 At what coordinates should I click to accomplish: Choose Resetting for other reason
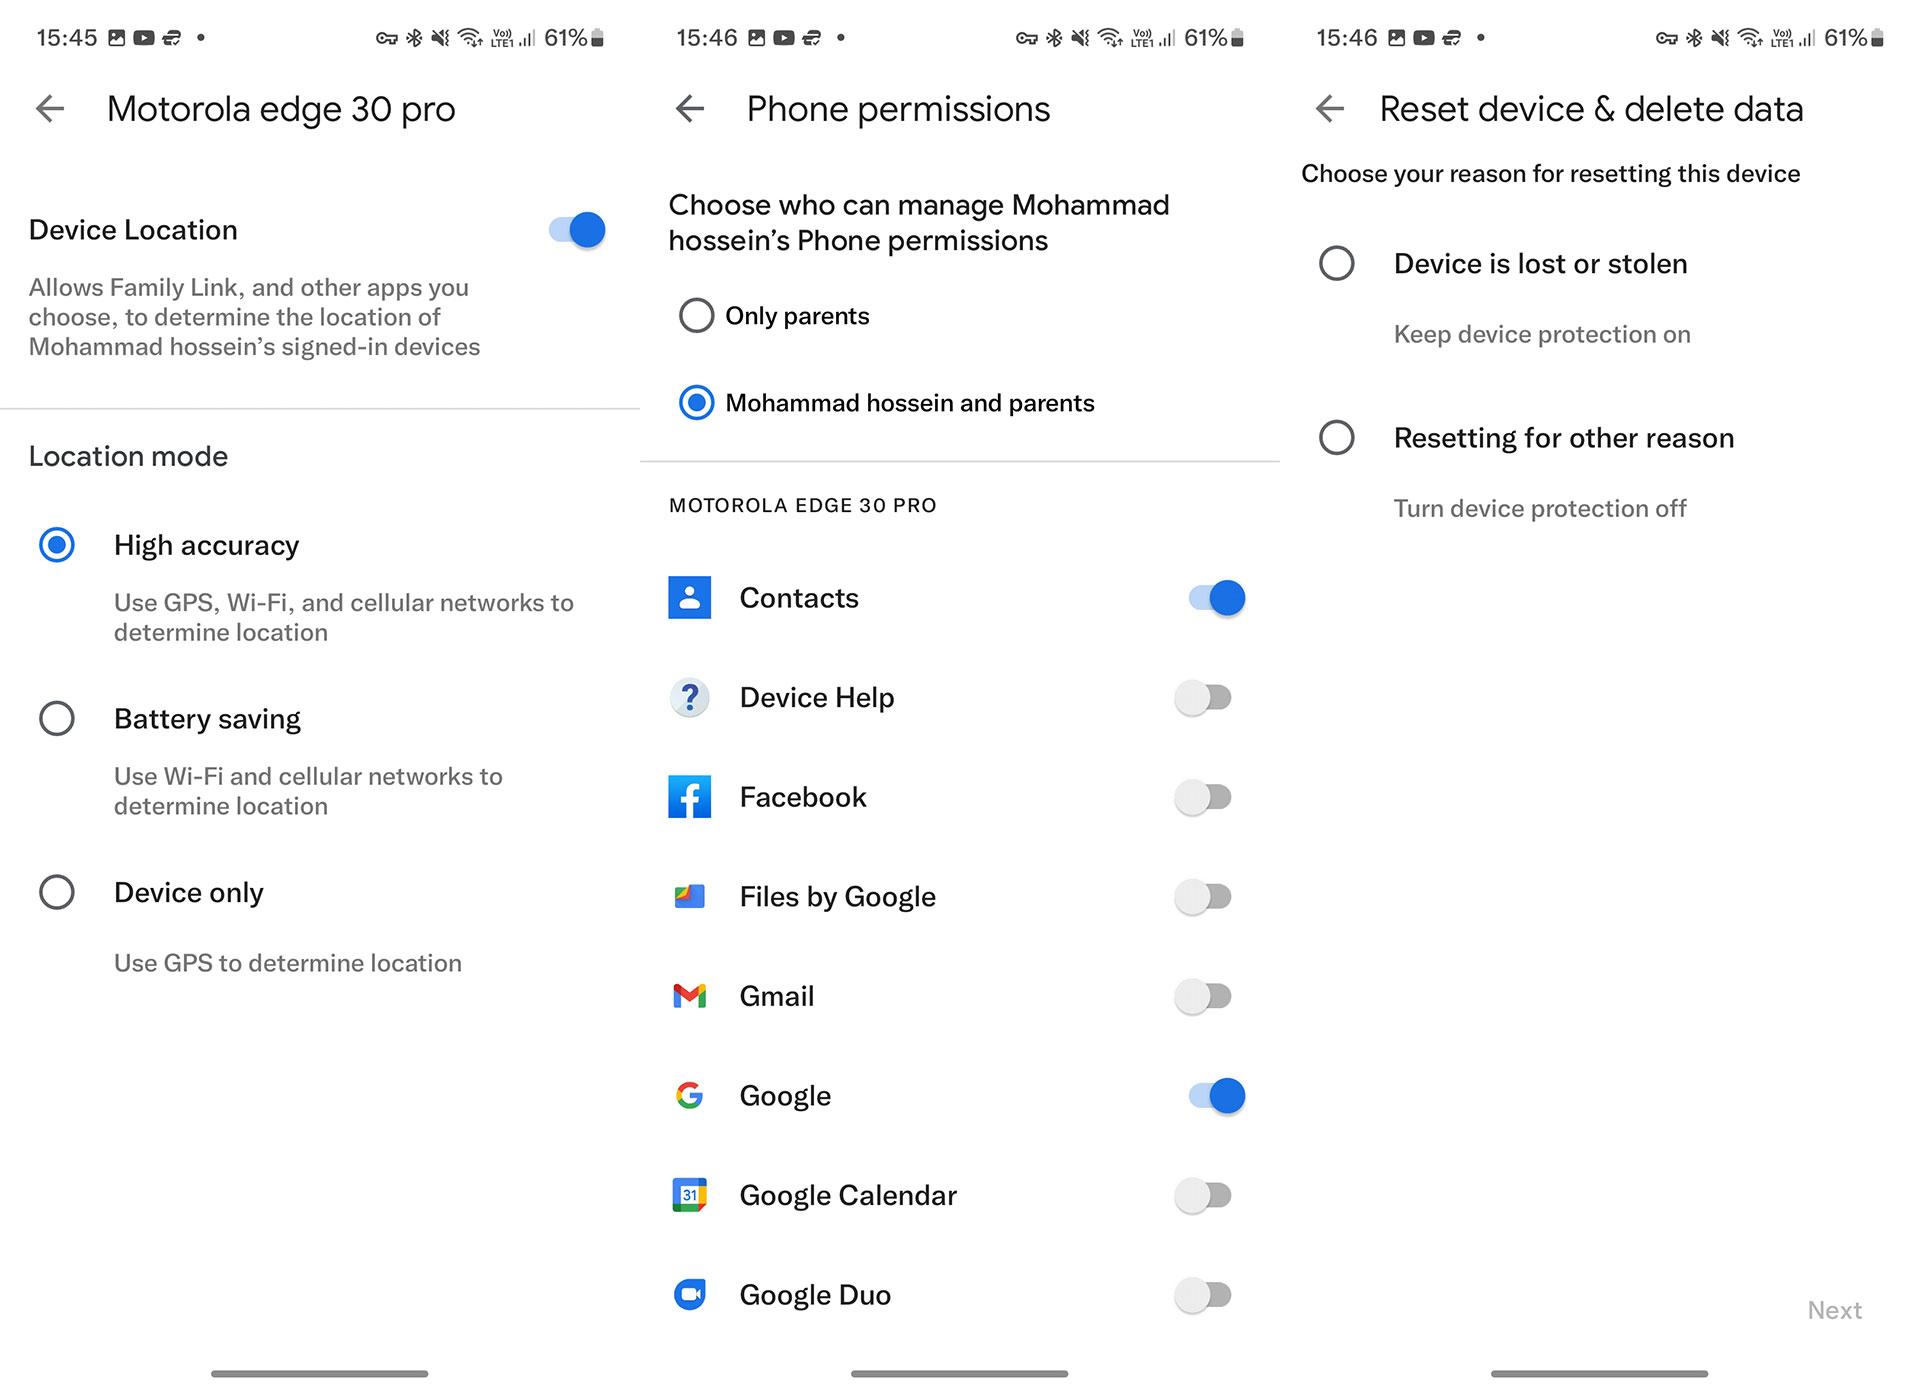1337,438
